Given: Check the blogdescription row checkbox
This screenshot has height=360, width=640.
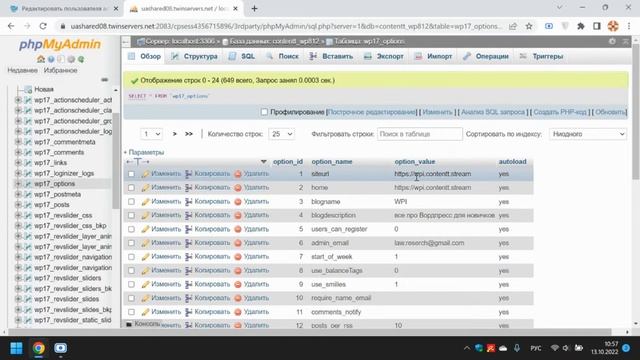Looking at the screenshot, I should (131, 215).
